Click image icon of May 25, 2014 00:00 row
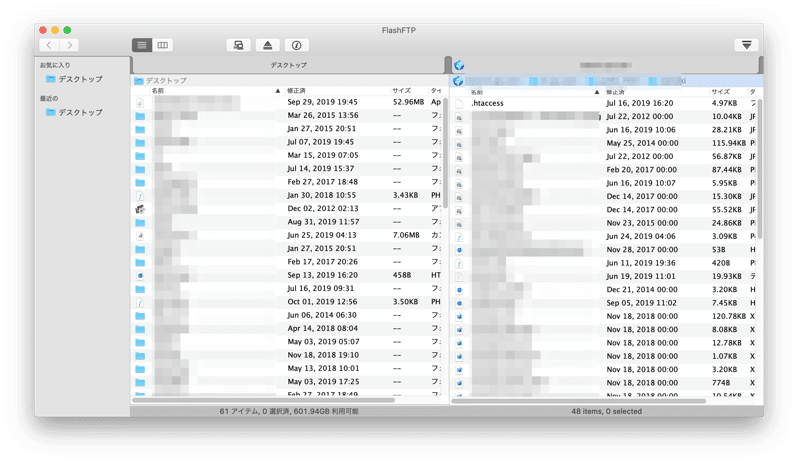The width and height of the screenshot is (798, 462). tap(459, 144)
